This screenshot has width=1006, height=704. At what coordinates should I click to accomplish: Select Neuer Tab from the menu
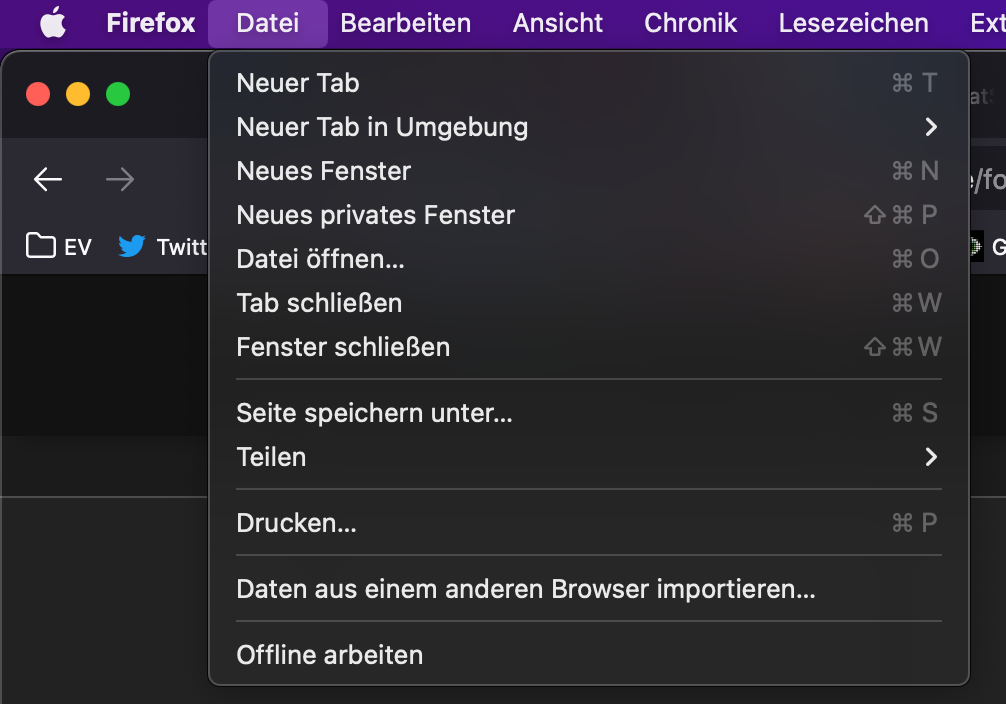point(298,83)
